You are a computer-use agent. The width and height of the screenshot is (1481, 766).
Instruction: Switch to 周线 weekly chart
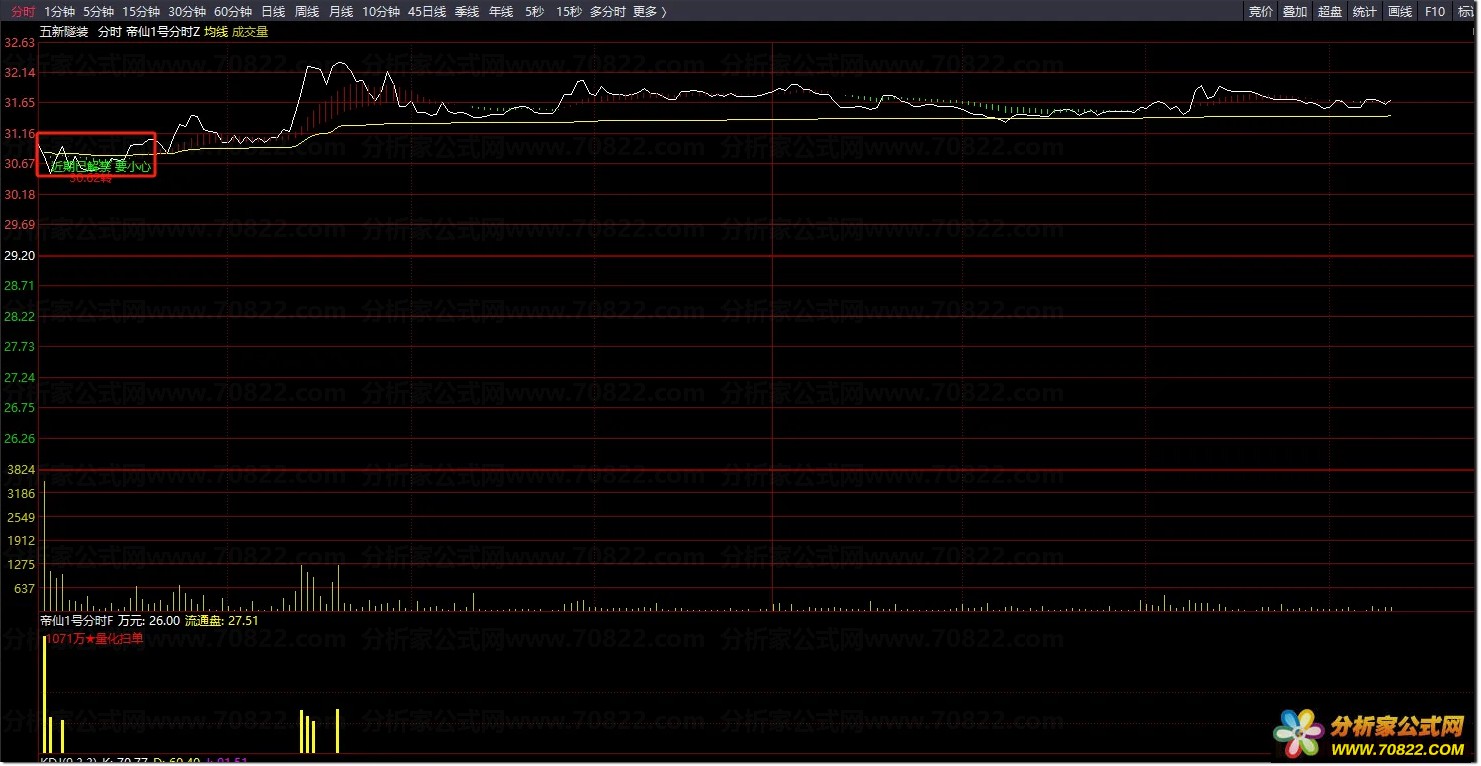pos(307,12)
